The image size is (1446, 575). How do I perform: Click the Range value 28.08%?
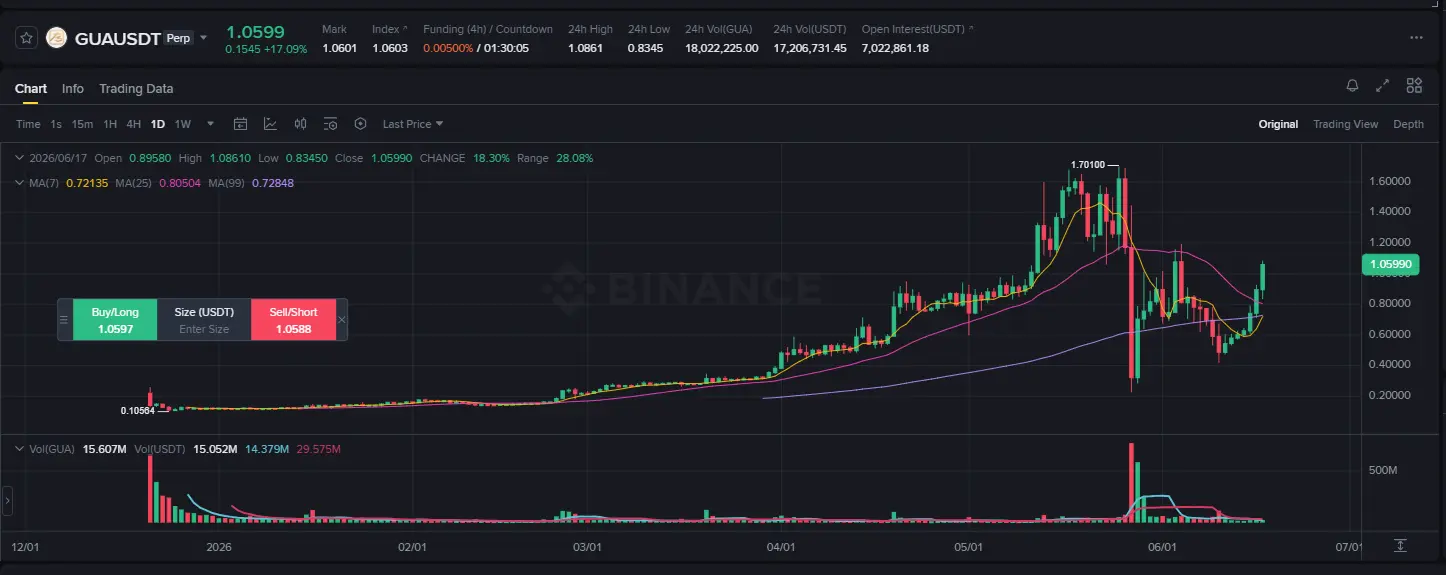click(574, 158)
